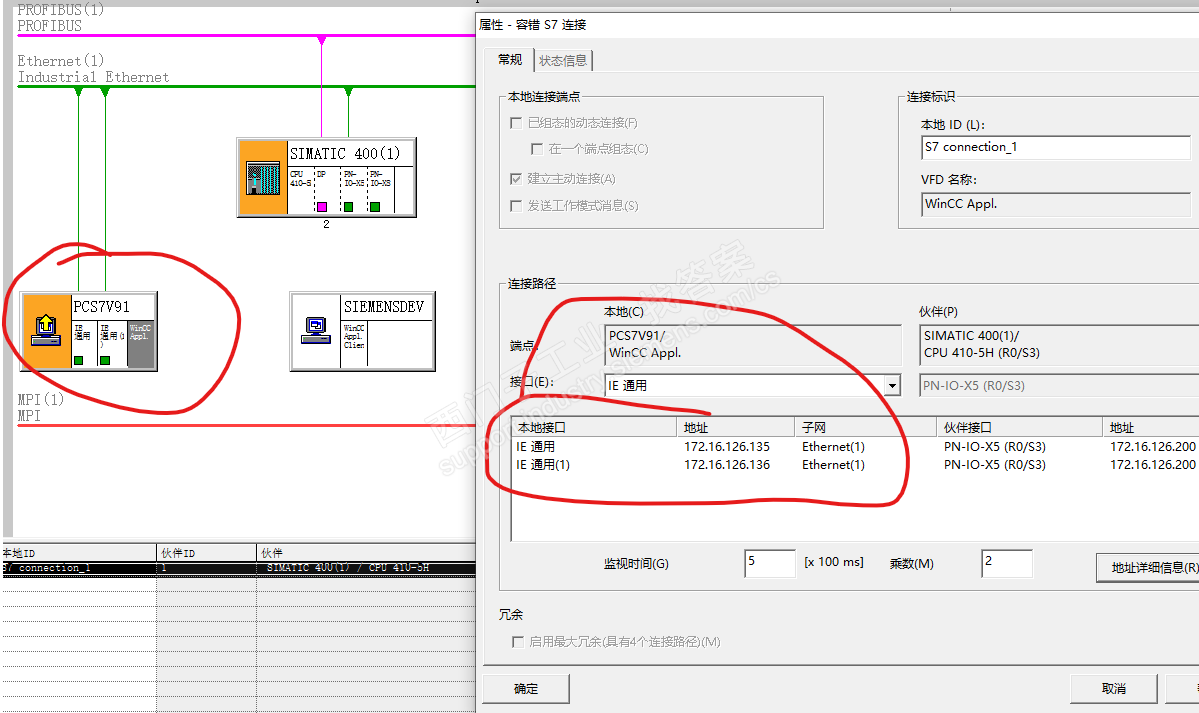Click the green Industrial Ethernet network line
This screenshot has height=713, width=1199.
point(245,86)
